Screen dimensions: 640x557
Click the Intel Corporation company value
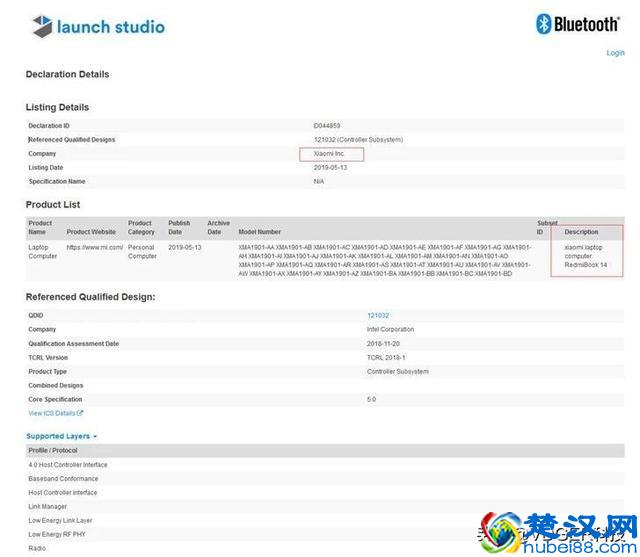tap(390, 329)
